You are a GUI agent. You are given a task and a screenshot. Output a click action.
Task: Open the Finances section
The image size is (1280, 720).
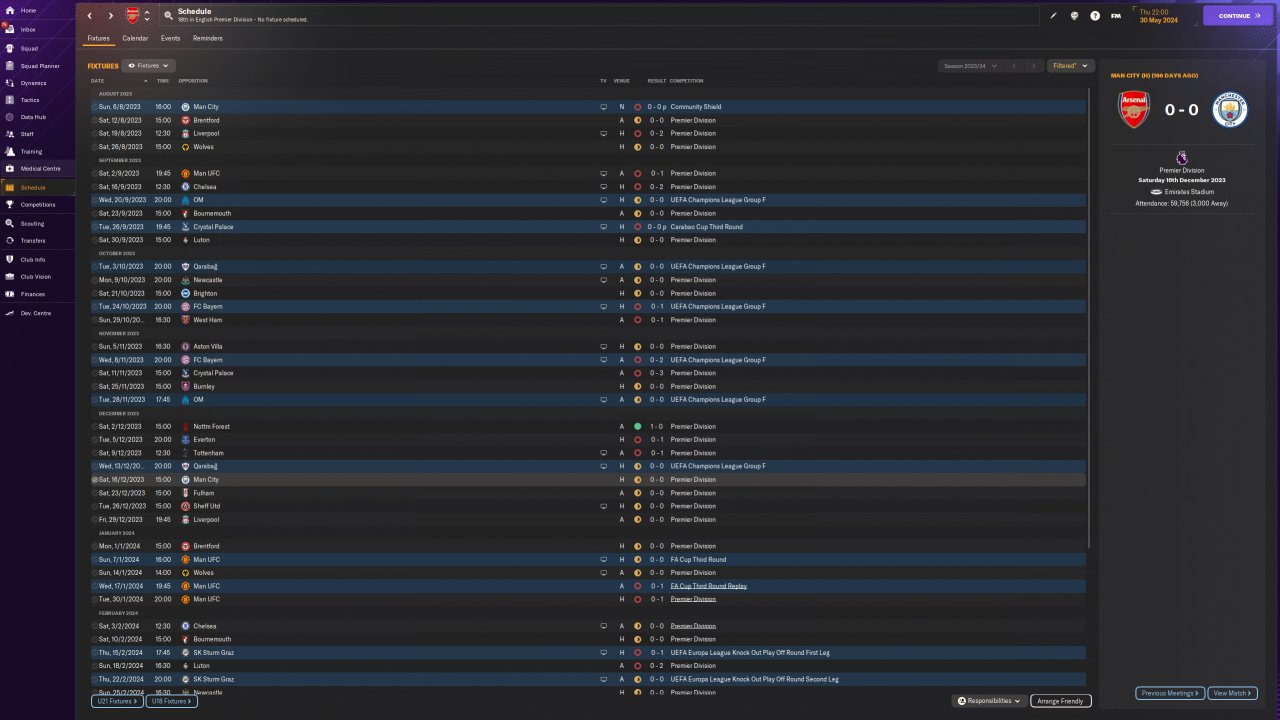pos(32,294)
